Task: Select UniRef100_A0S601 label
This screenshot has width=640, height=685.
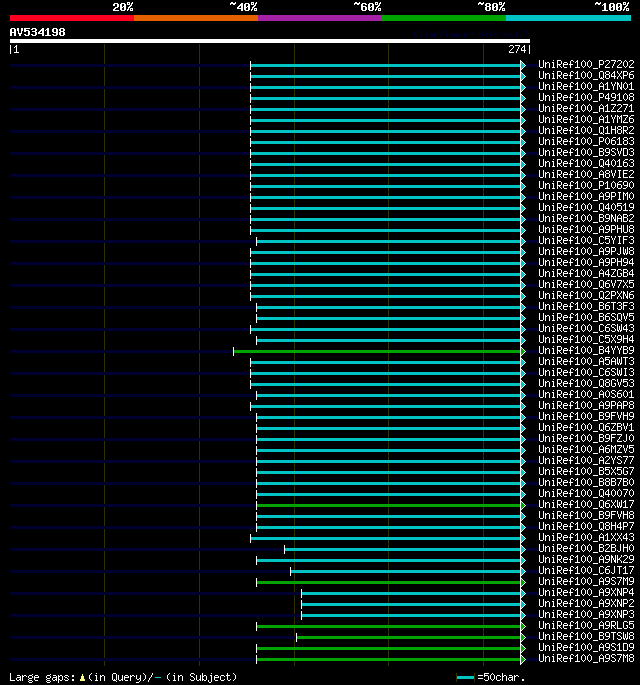Action: point(586,394)
